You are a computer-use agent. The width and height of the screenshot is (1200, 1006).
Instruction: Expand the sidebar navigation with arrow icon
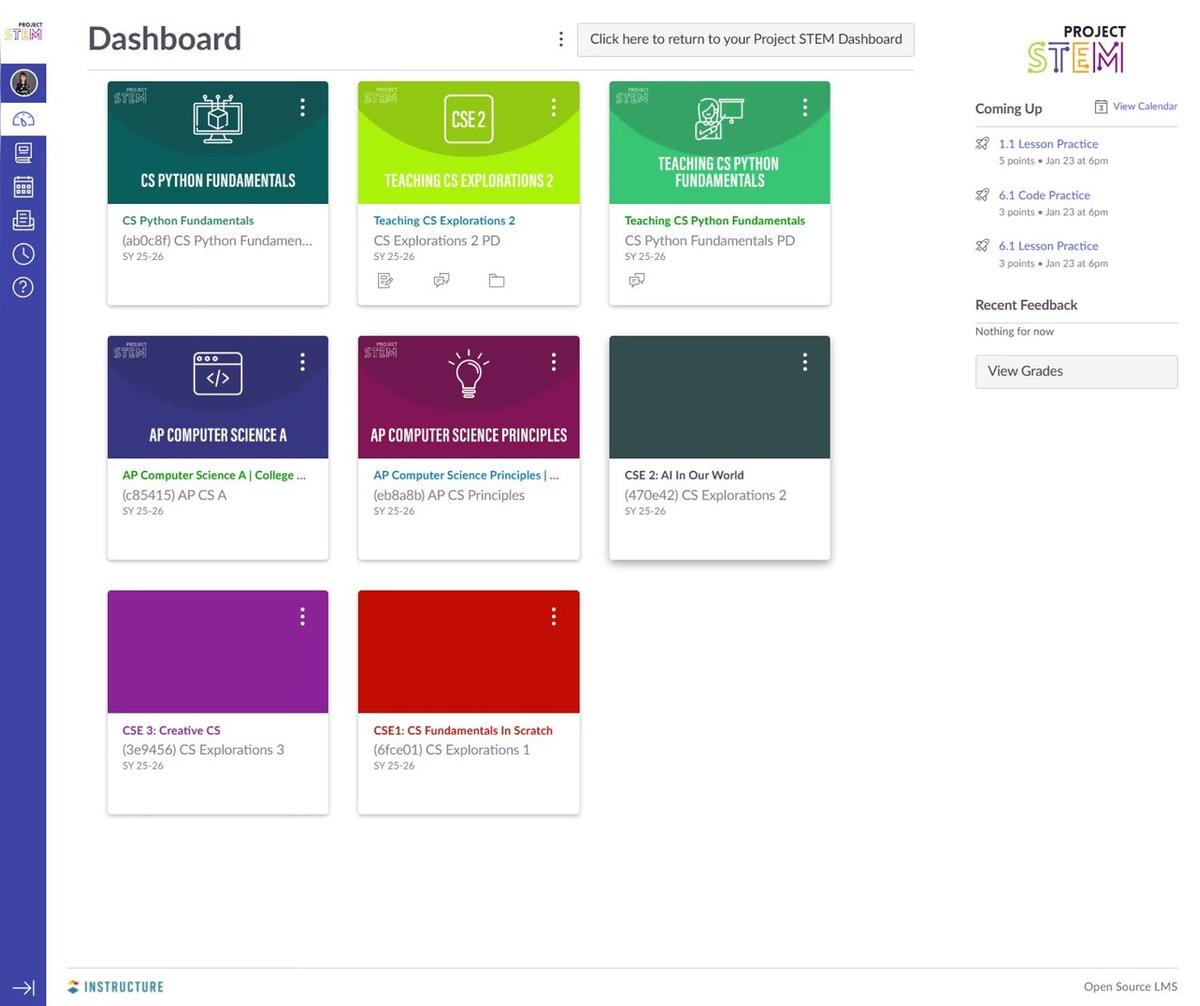[23, 988]
